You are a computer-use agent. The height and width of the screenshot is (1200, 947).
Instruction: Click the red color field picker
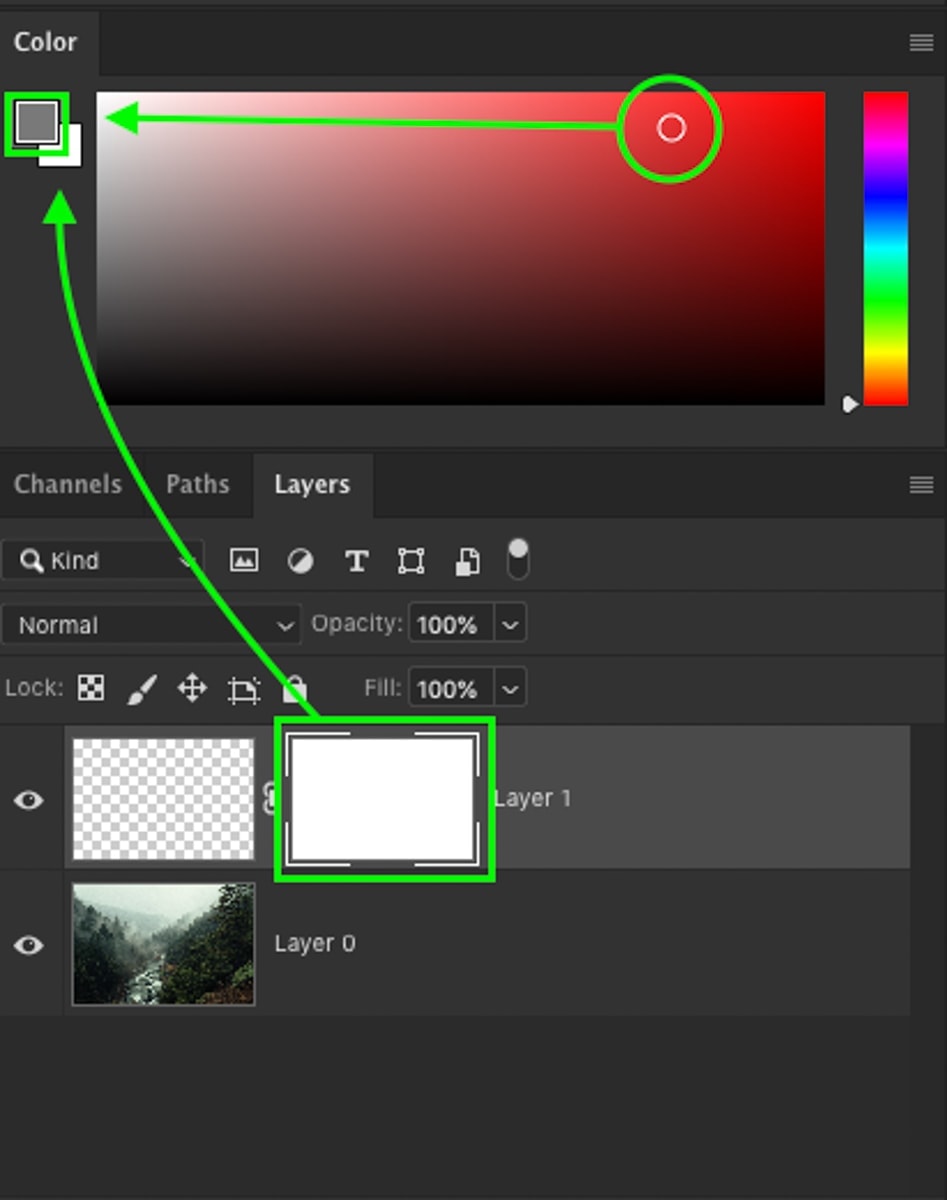point(460,248)
